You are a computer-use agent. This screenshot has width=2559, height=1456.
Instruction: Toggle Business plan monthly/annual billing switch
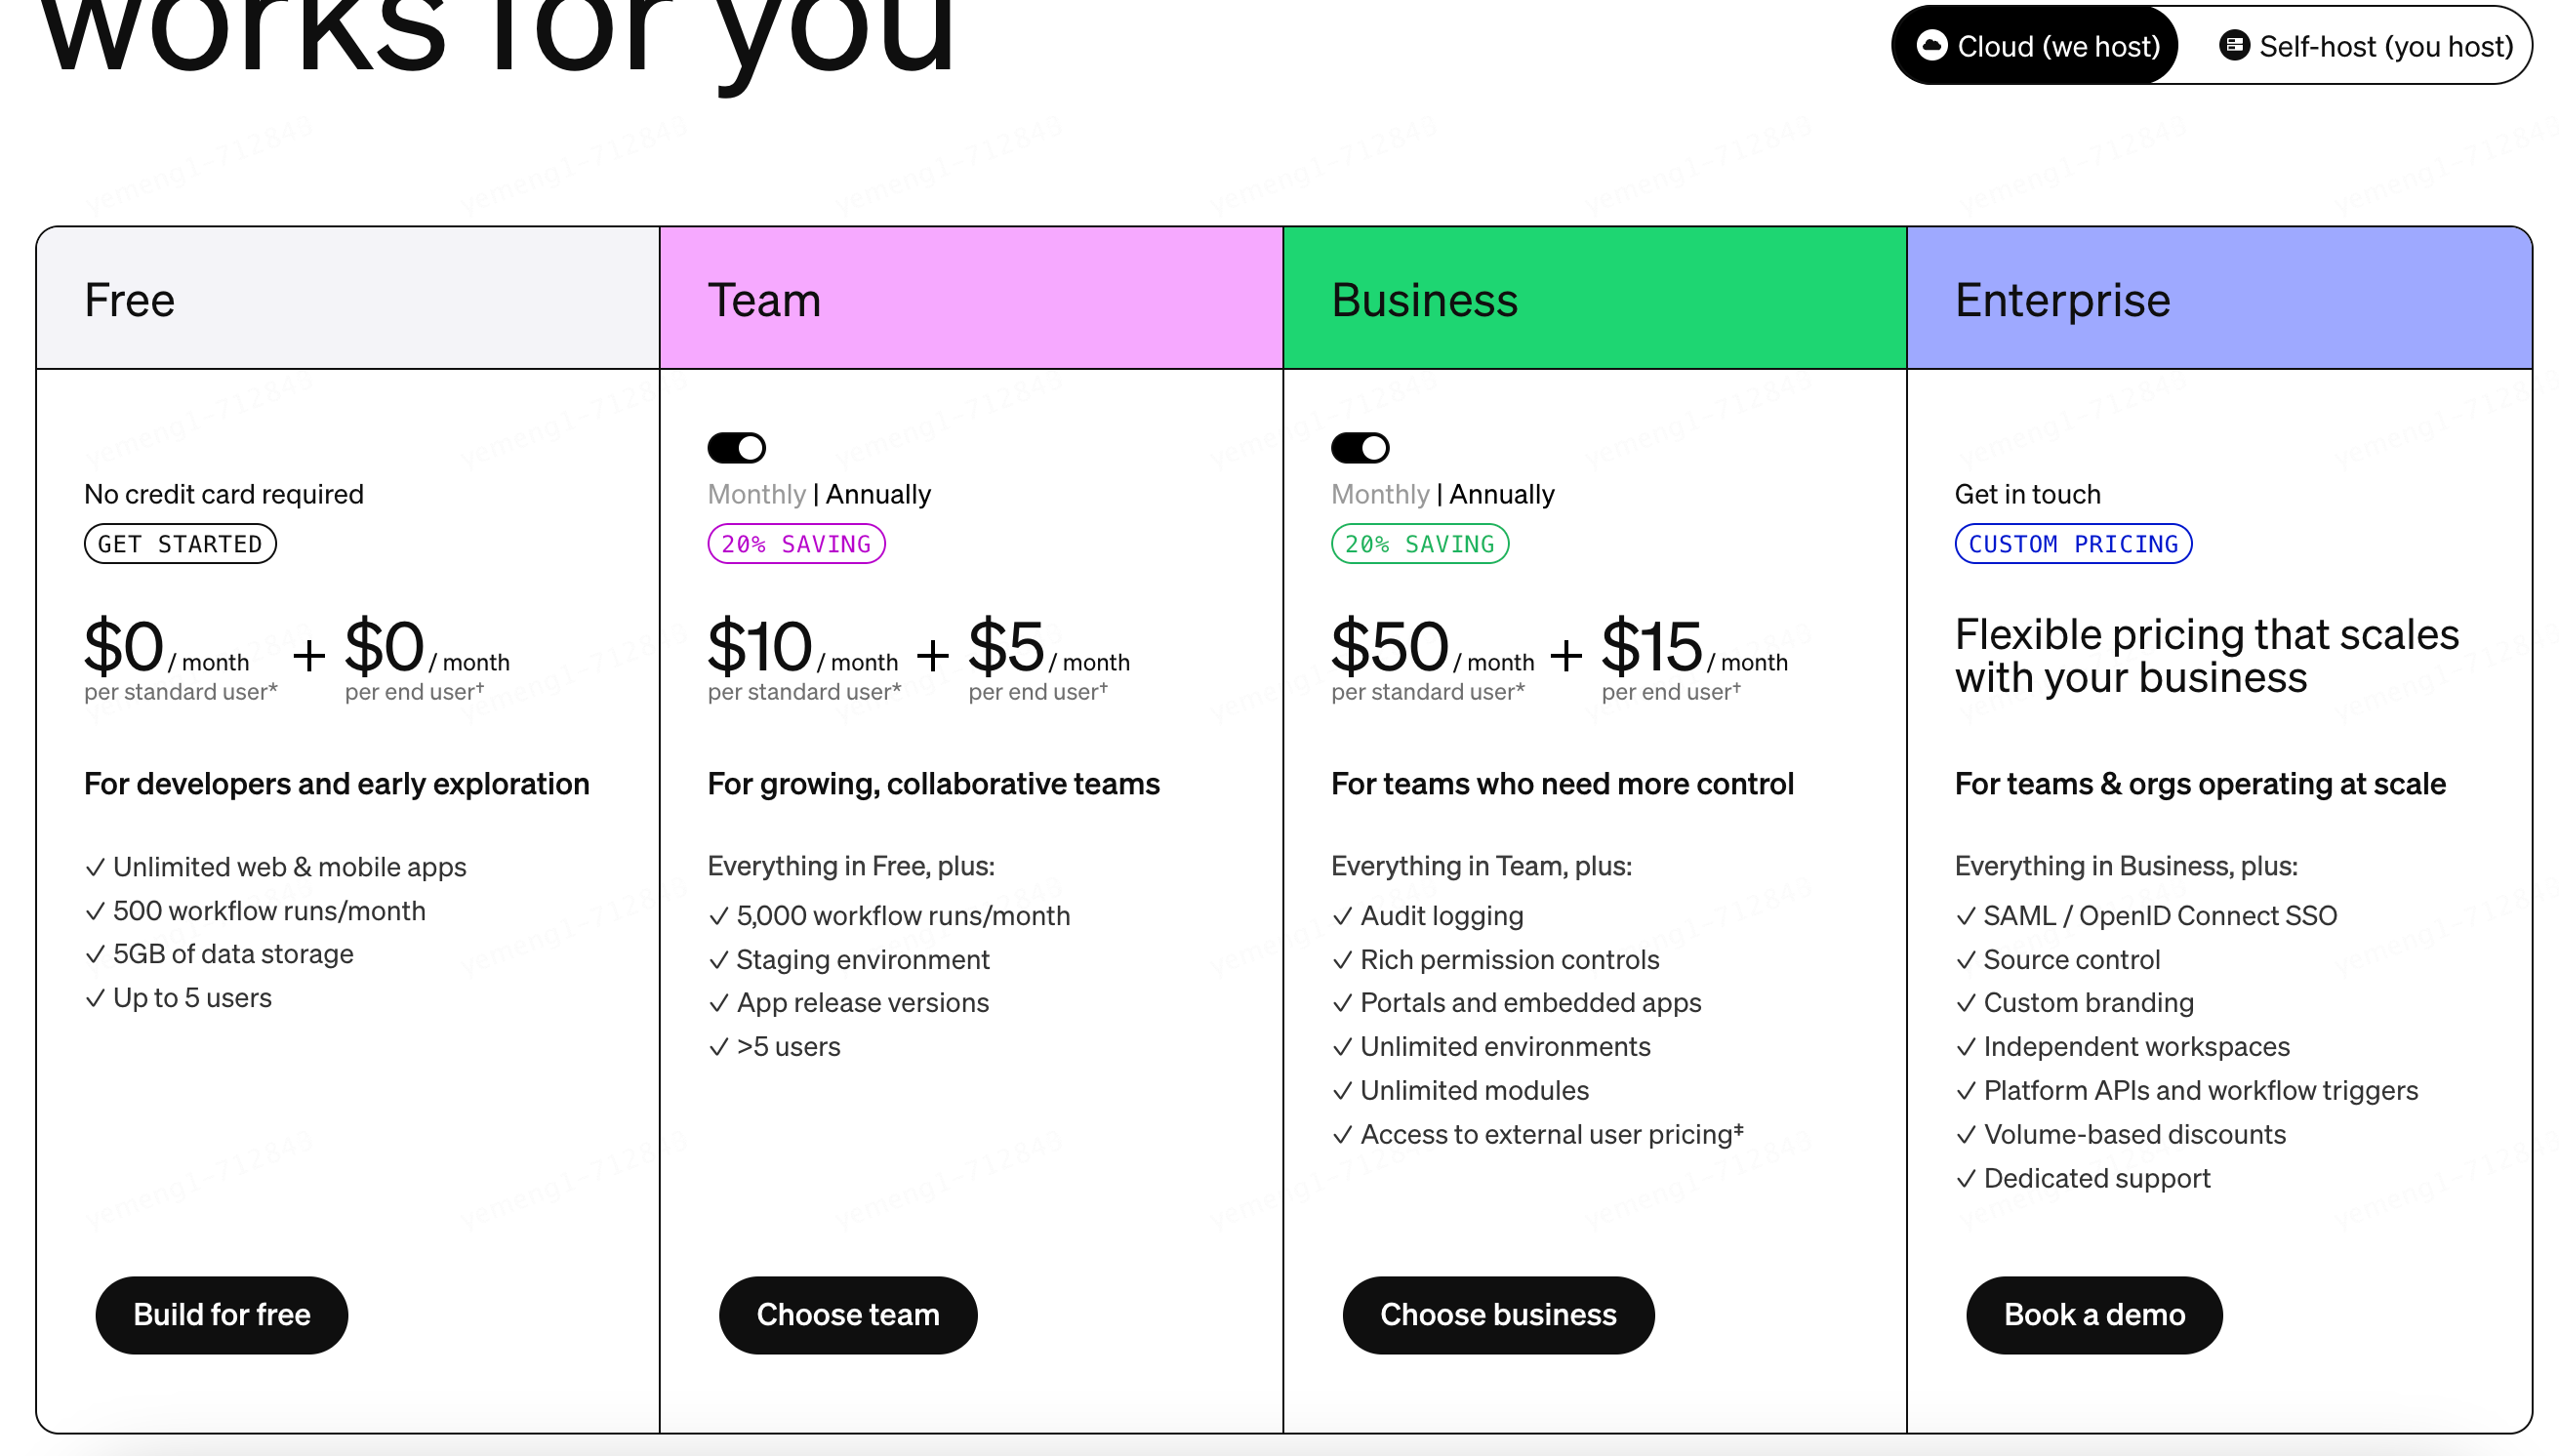click(x=1359, y=448)
